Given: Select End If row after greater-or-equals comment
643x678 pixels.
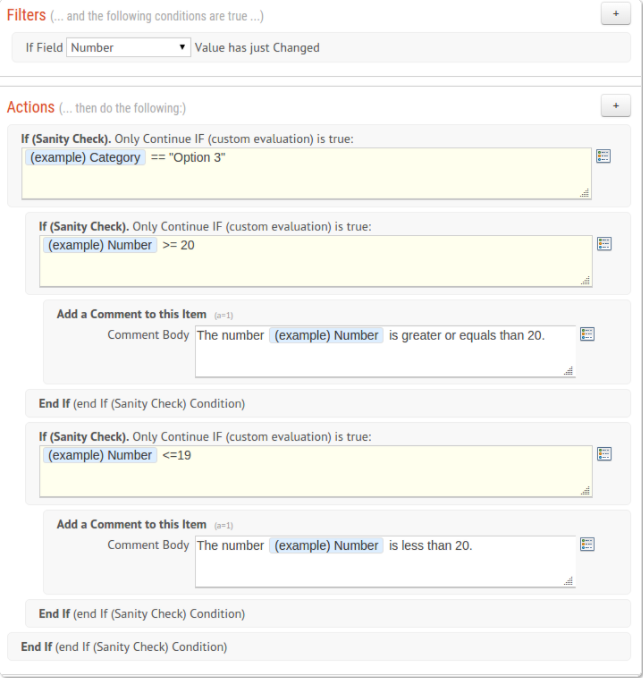Looking at the screenshot, I should point(328,403).
